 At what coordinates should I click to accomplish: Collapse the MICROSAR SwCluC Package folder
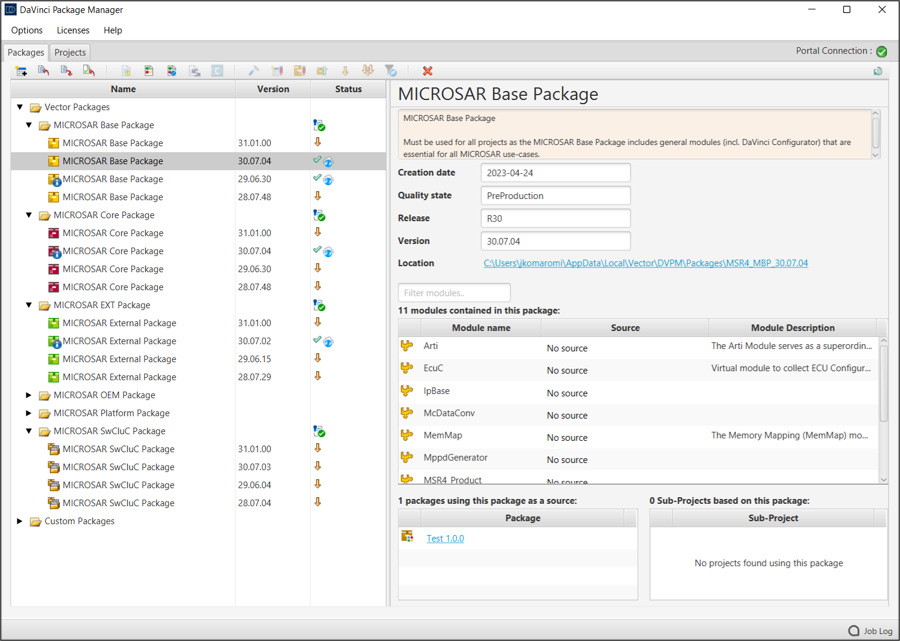29,431
